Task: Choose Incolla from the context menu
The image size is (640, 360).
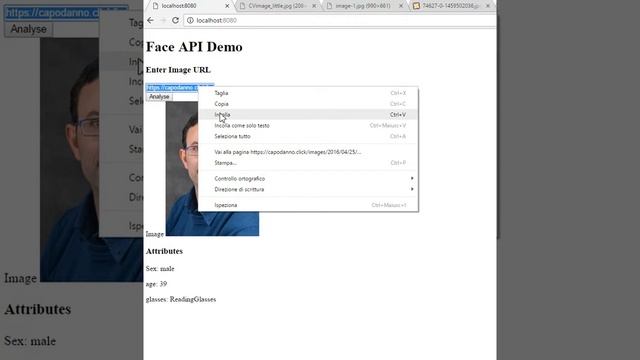Action: point(308,115)
